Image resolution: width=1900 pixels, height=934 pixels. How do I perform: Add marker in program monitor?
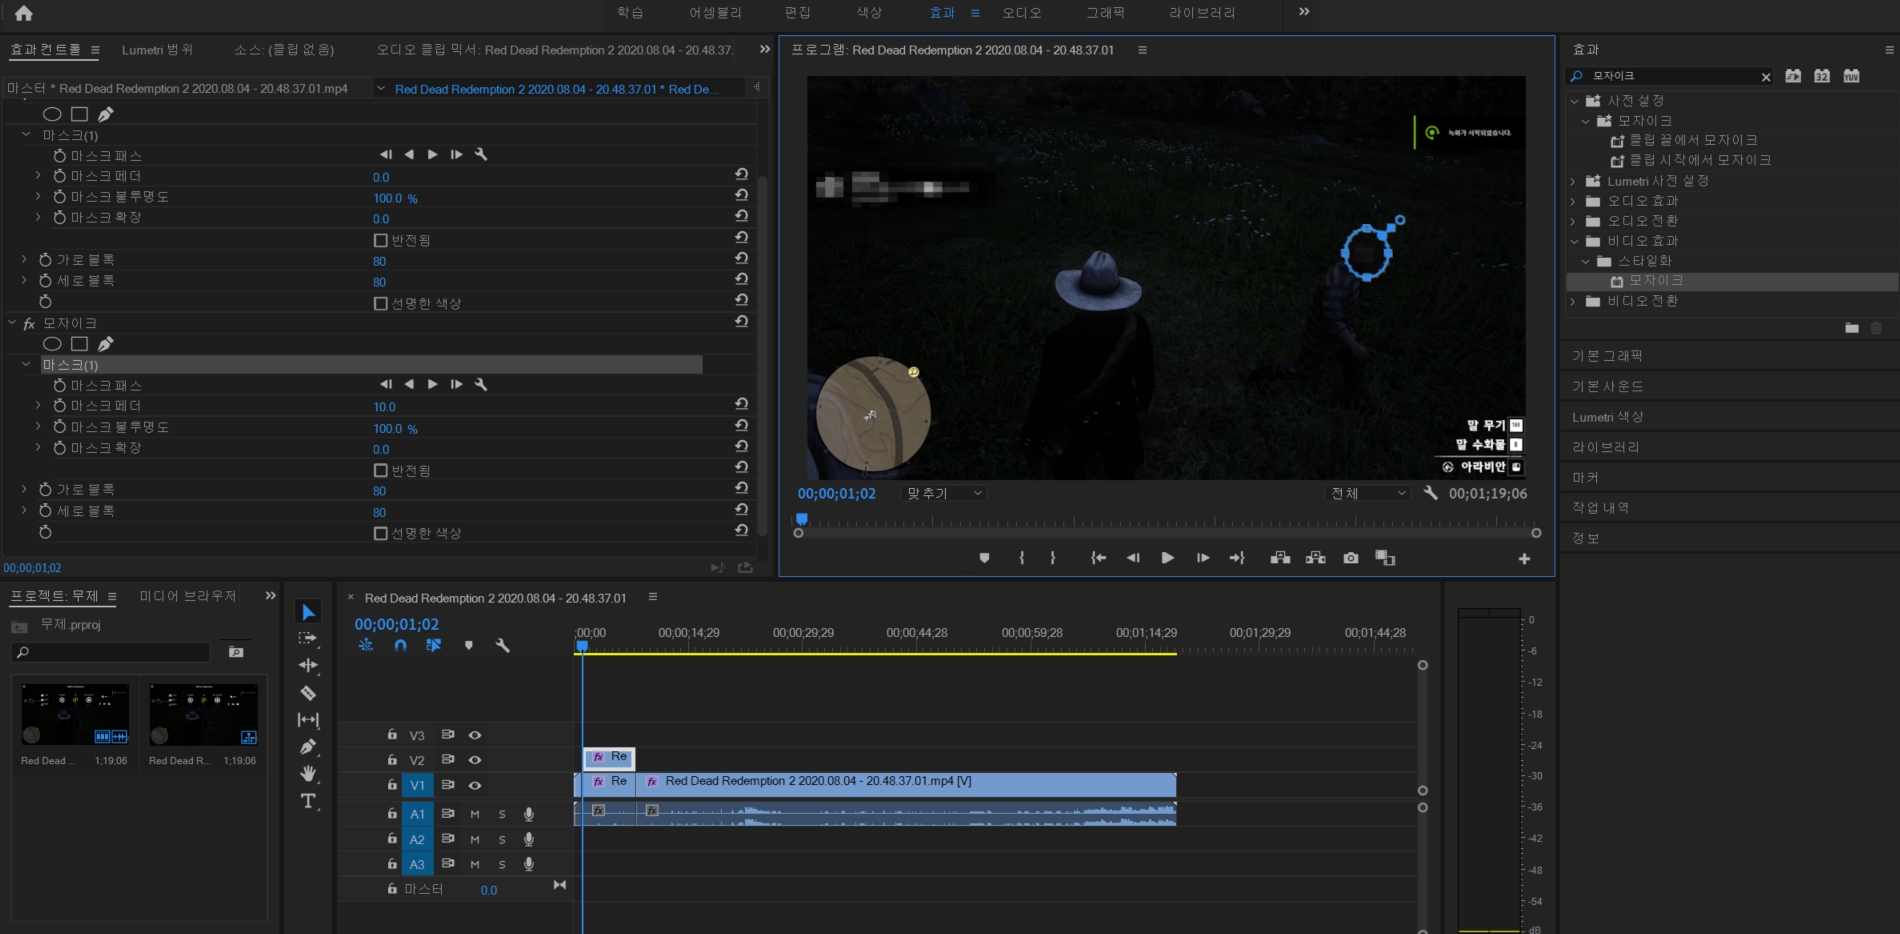click(984, 558)
